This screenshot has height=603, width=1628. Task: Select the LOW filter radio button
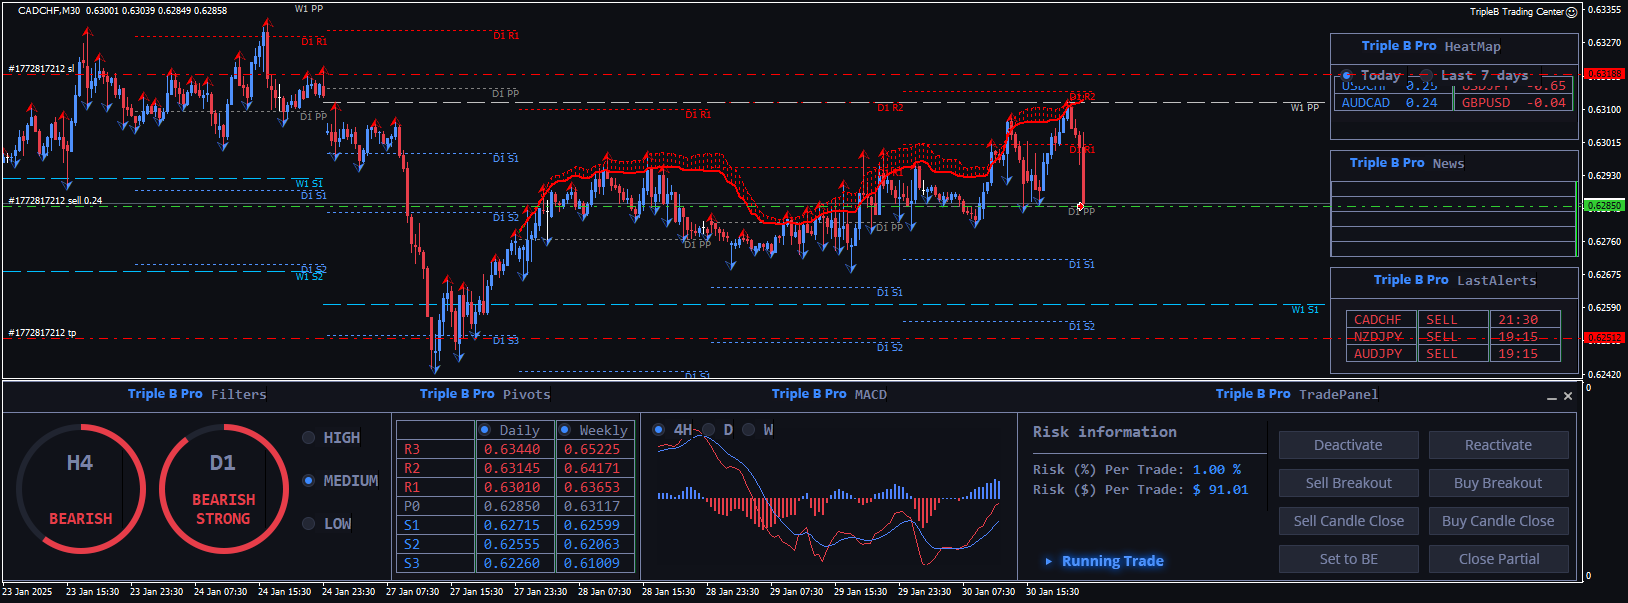pyautogui.click(x=309, y=524)
